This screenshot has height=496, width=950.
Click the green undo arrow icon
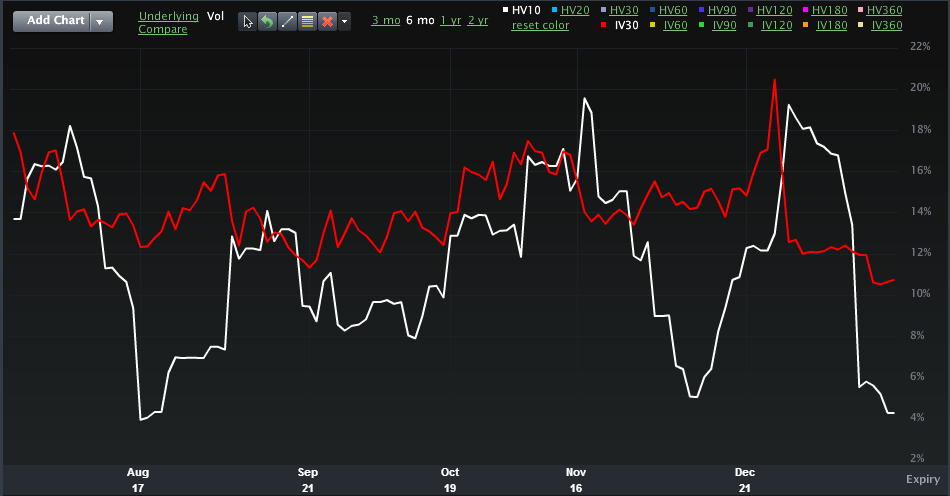[x=267, y=21]
